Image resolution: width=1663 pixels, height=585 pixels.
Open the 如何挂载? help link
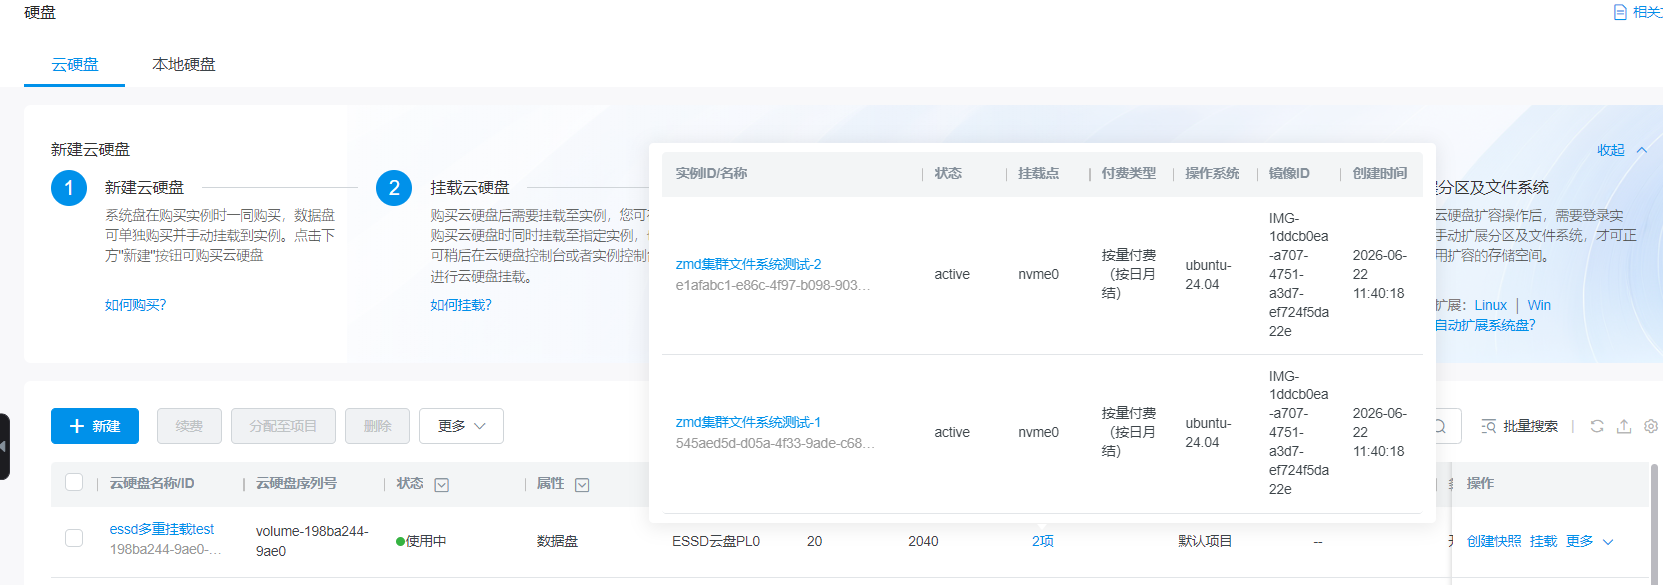point(461,305)
